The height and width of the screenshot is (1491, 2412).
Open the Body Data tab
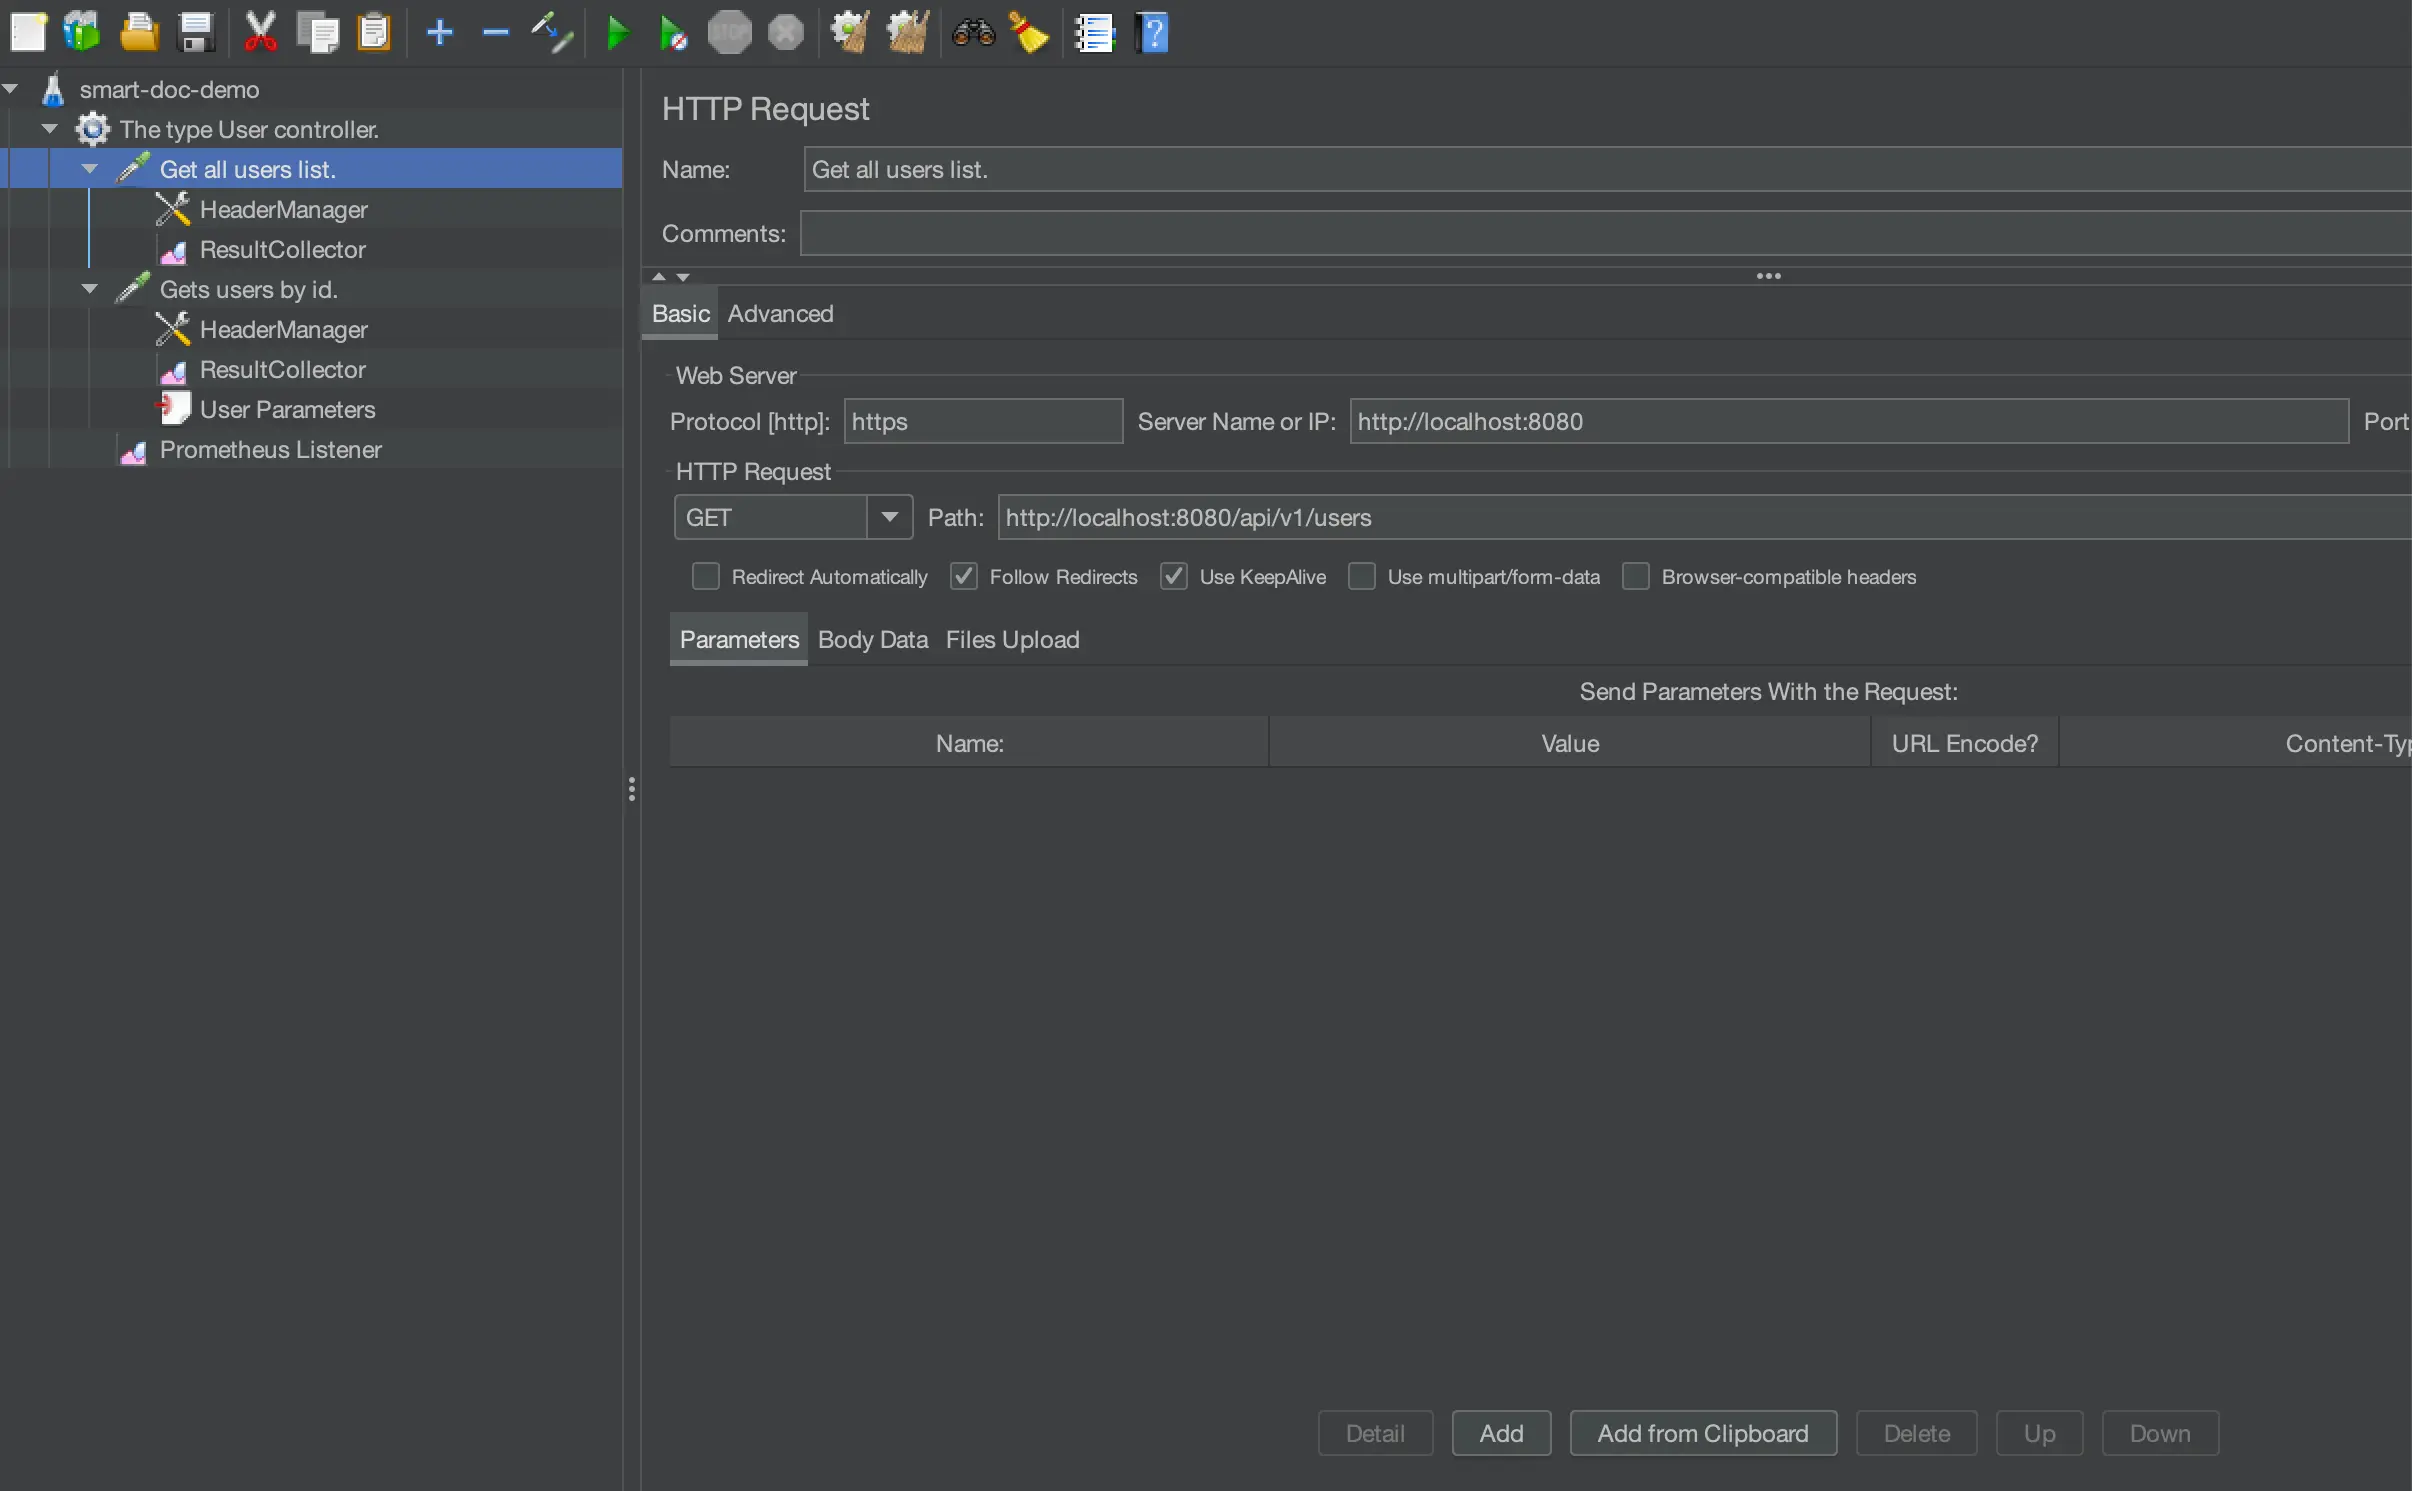click(x=872, y=640)
